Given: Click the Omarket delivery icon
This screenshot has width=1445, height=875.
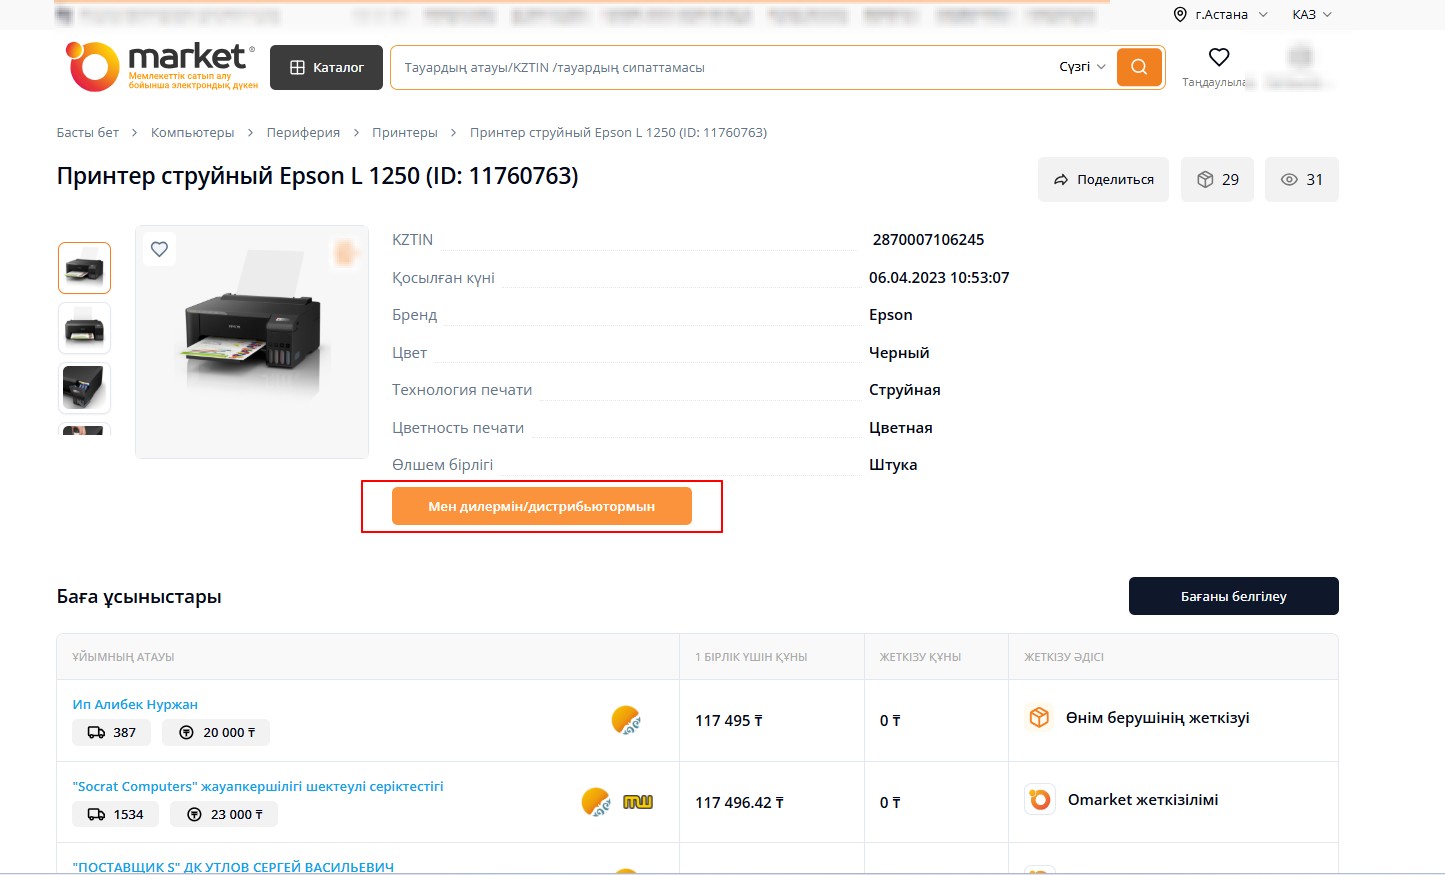Looking at the screenshot, I should click(1040, 800).
